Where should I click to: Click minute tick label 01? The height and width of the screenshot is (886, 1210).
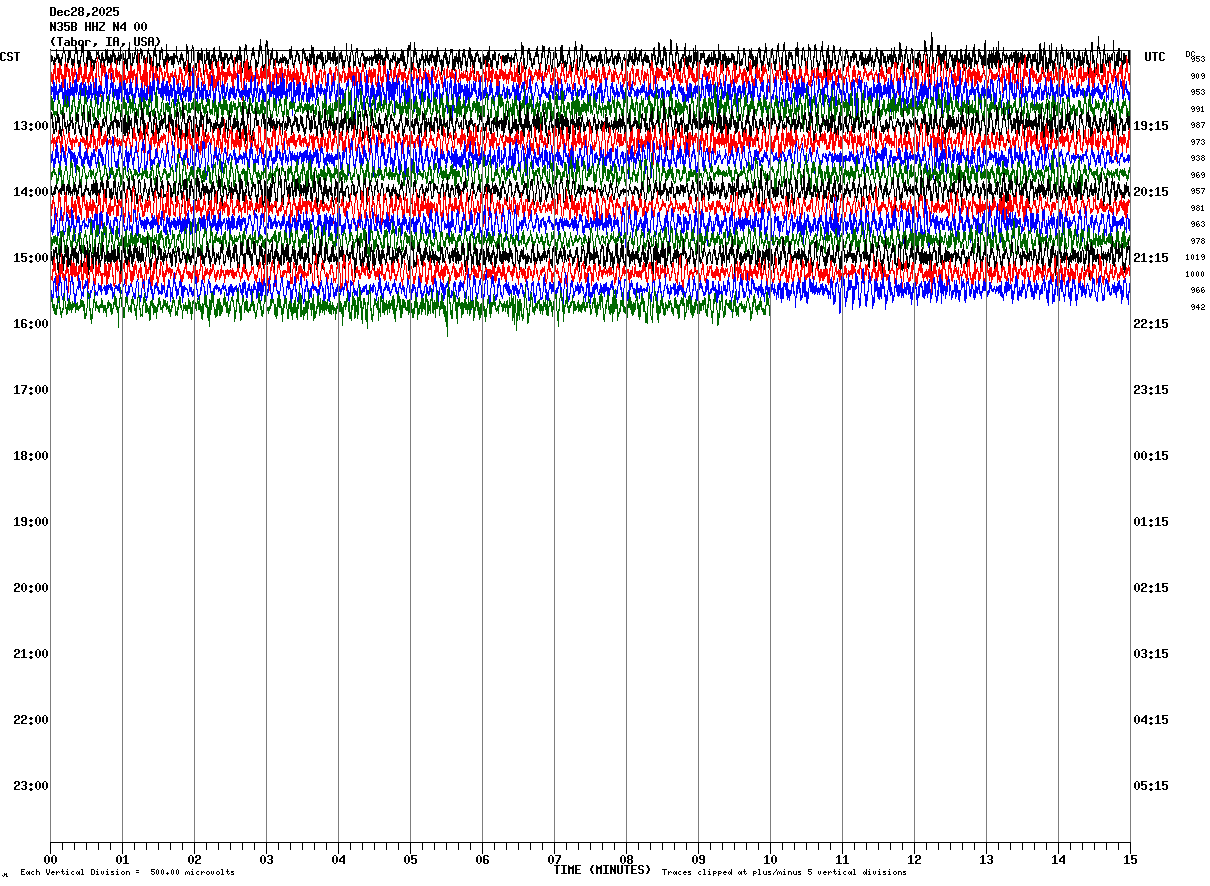[x=123, y=860]
